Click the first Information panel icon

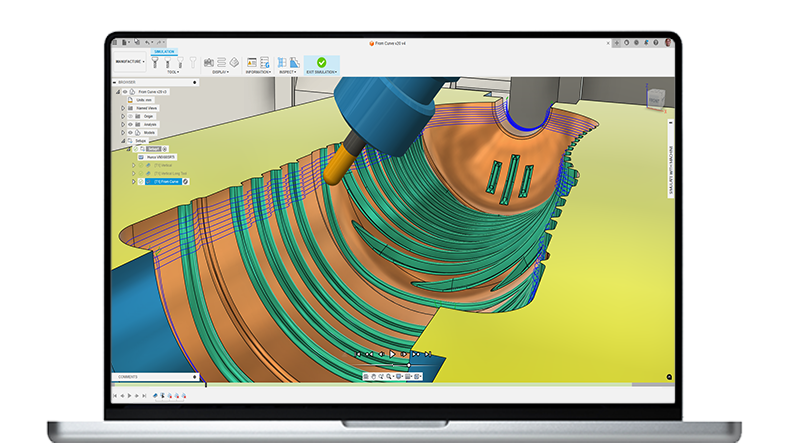click(x=251, y=62)
